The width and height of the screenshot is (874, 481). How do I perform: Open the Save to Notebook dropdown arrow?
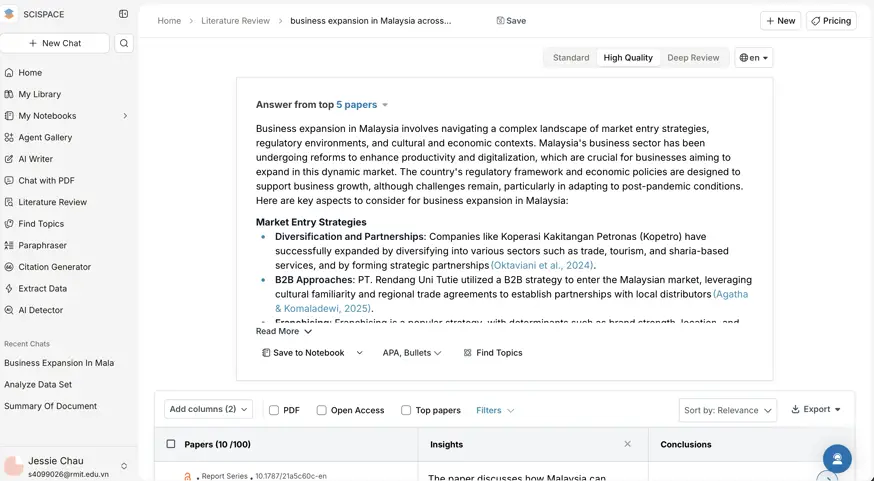point(360,353)
